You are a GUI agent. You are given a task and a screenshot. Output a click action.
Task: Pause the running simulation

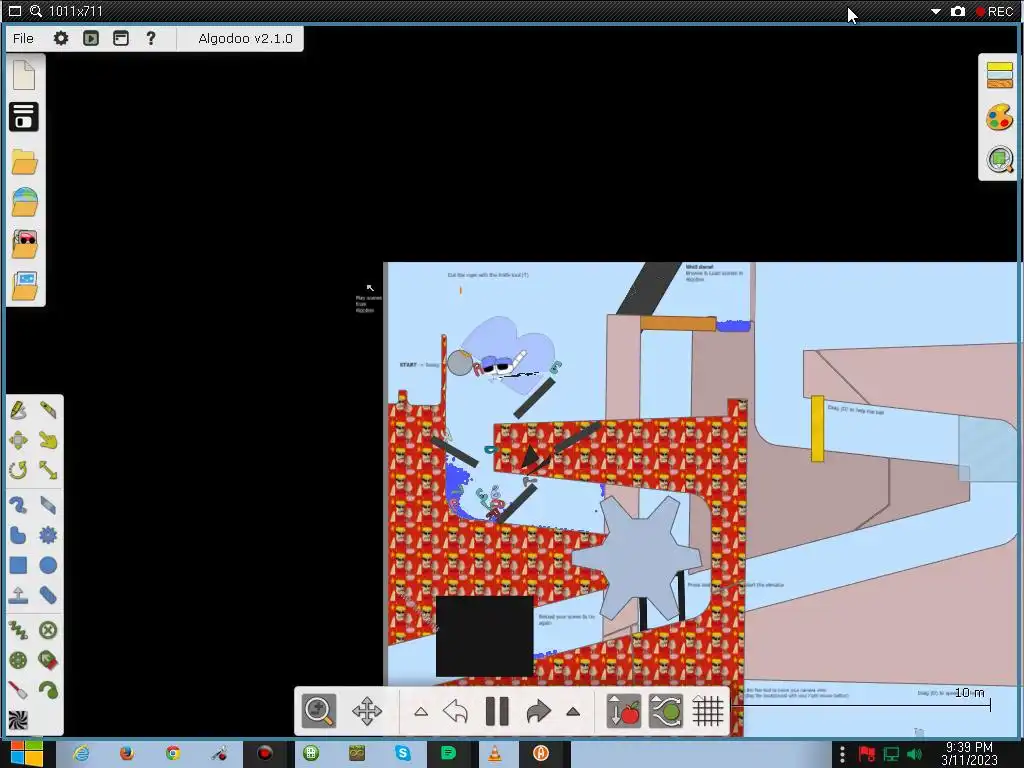[497, 711]
